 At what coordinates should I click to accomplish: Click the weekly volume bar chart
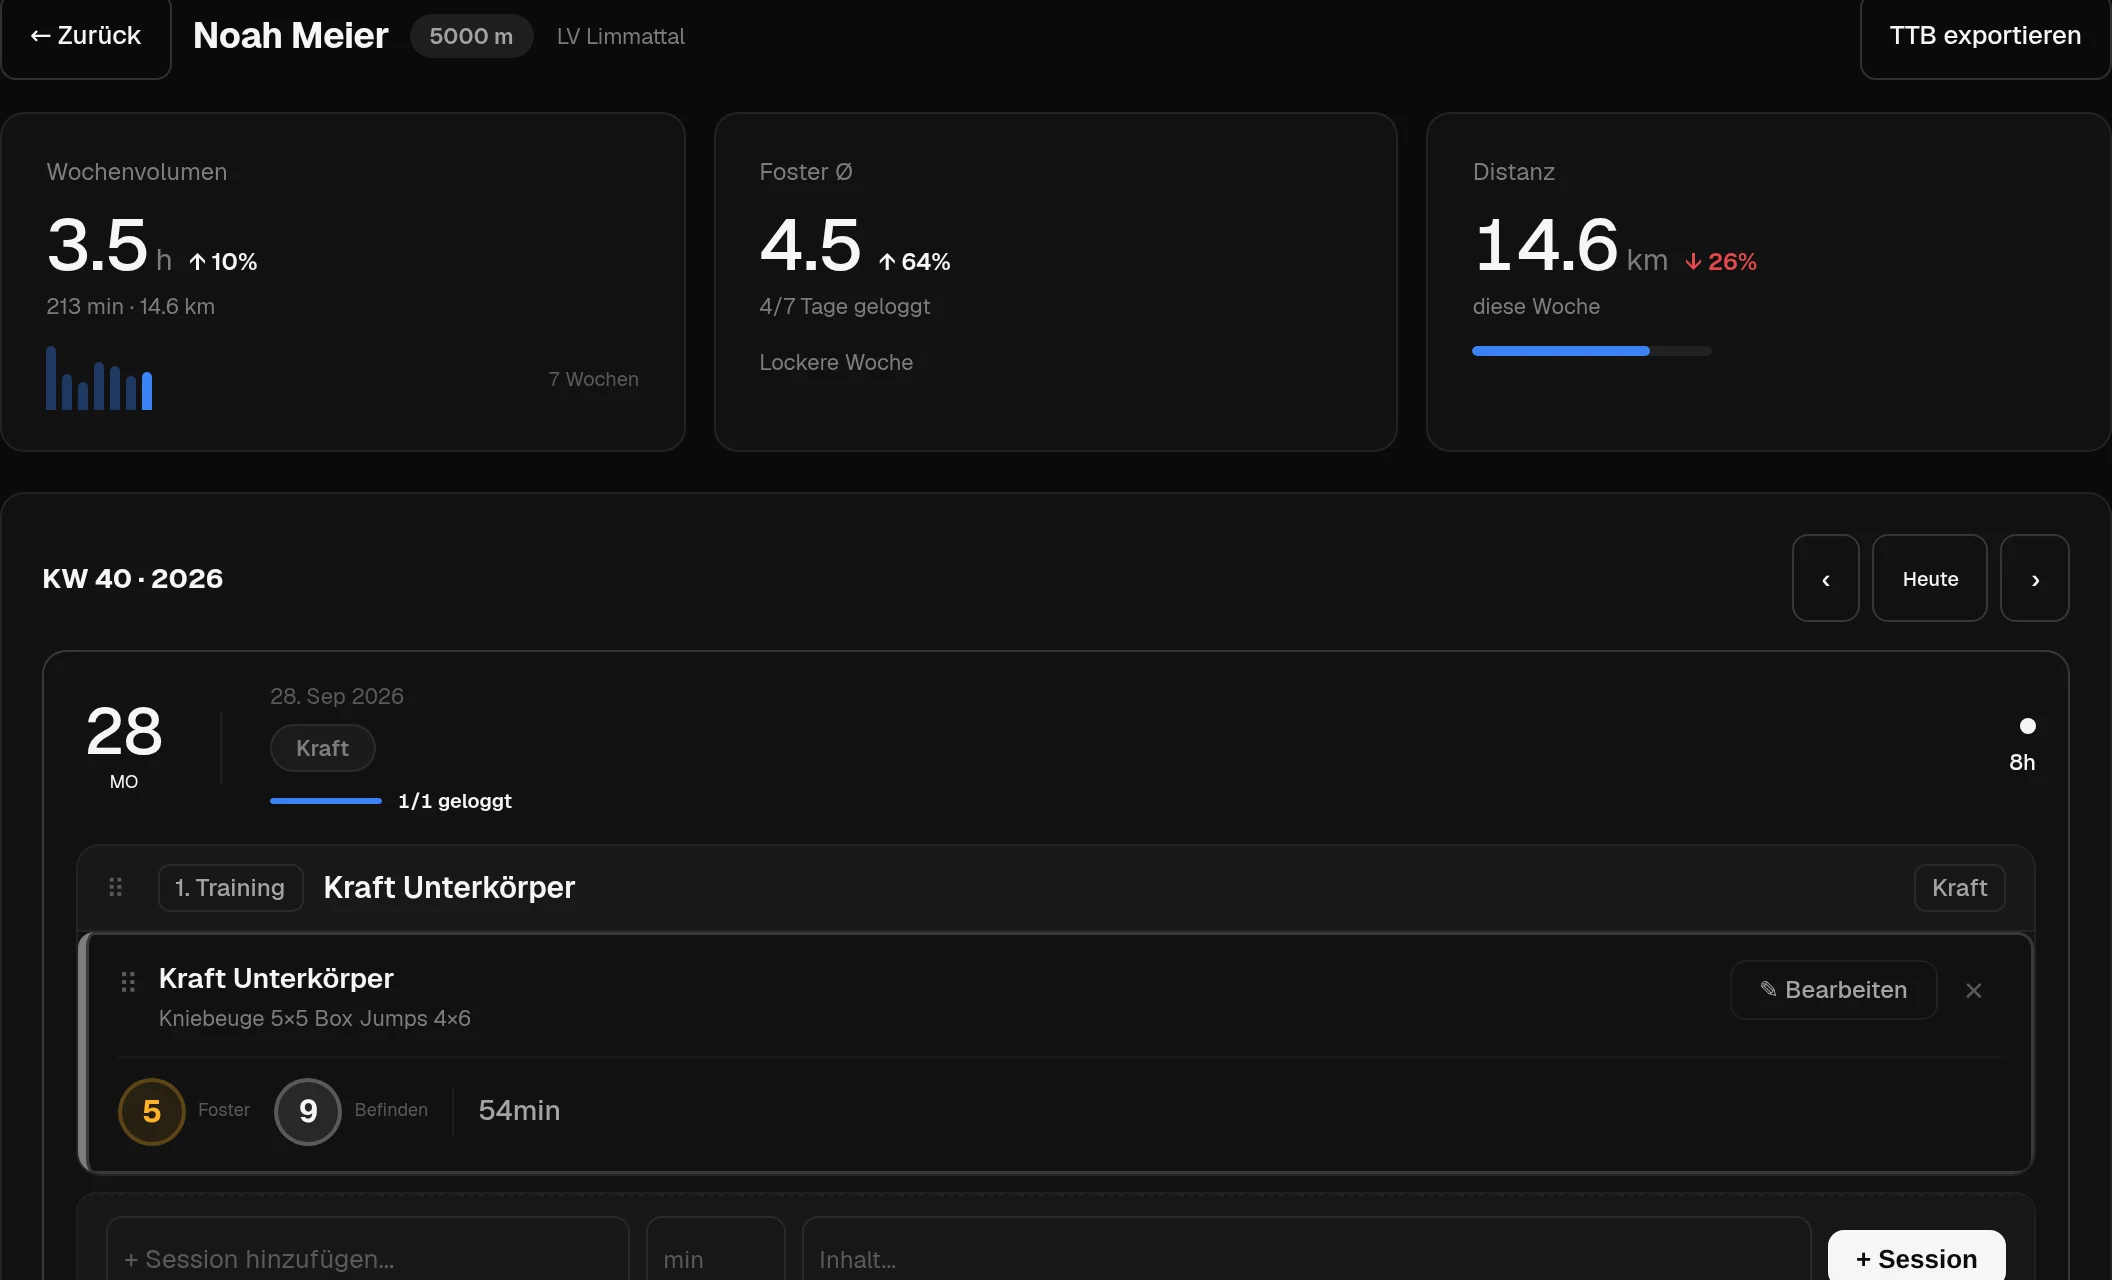[99, 378]
